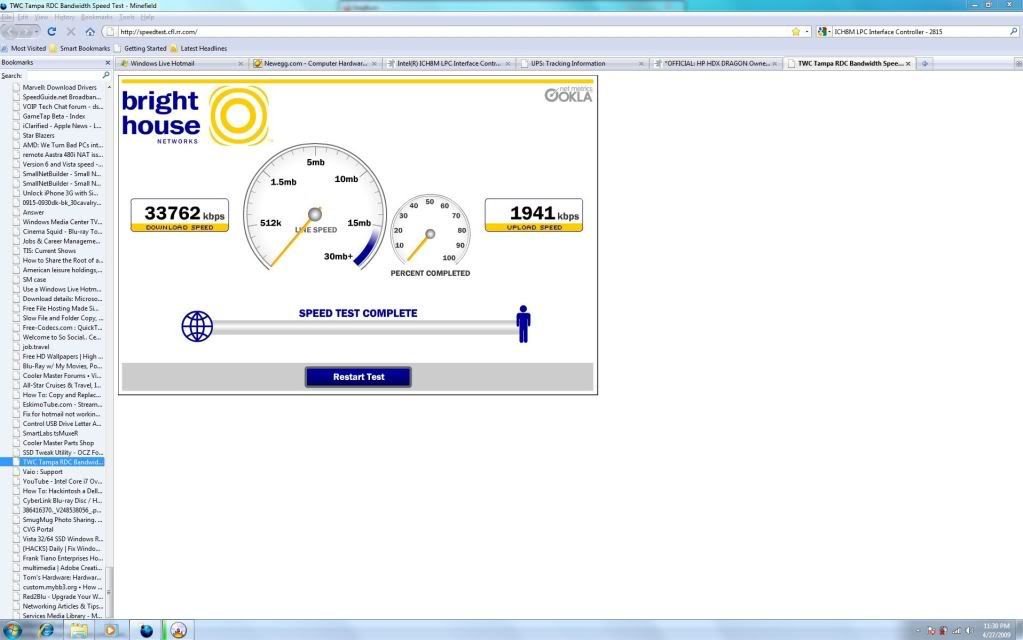1023x640 pixels.
Task: Click the Bright House Networks logo
Action: [x=194, y=115]
